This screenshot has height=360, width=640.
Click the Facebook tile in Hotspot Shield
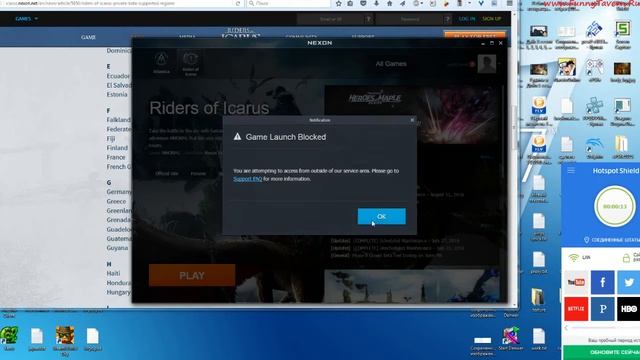(602, 282)
